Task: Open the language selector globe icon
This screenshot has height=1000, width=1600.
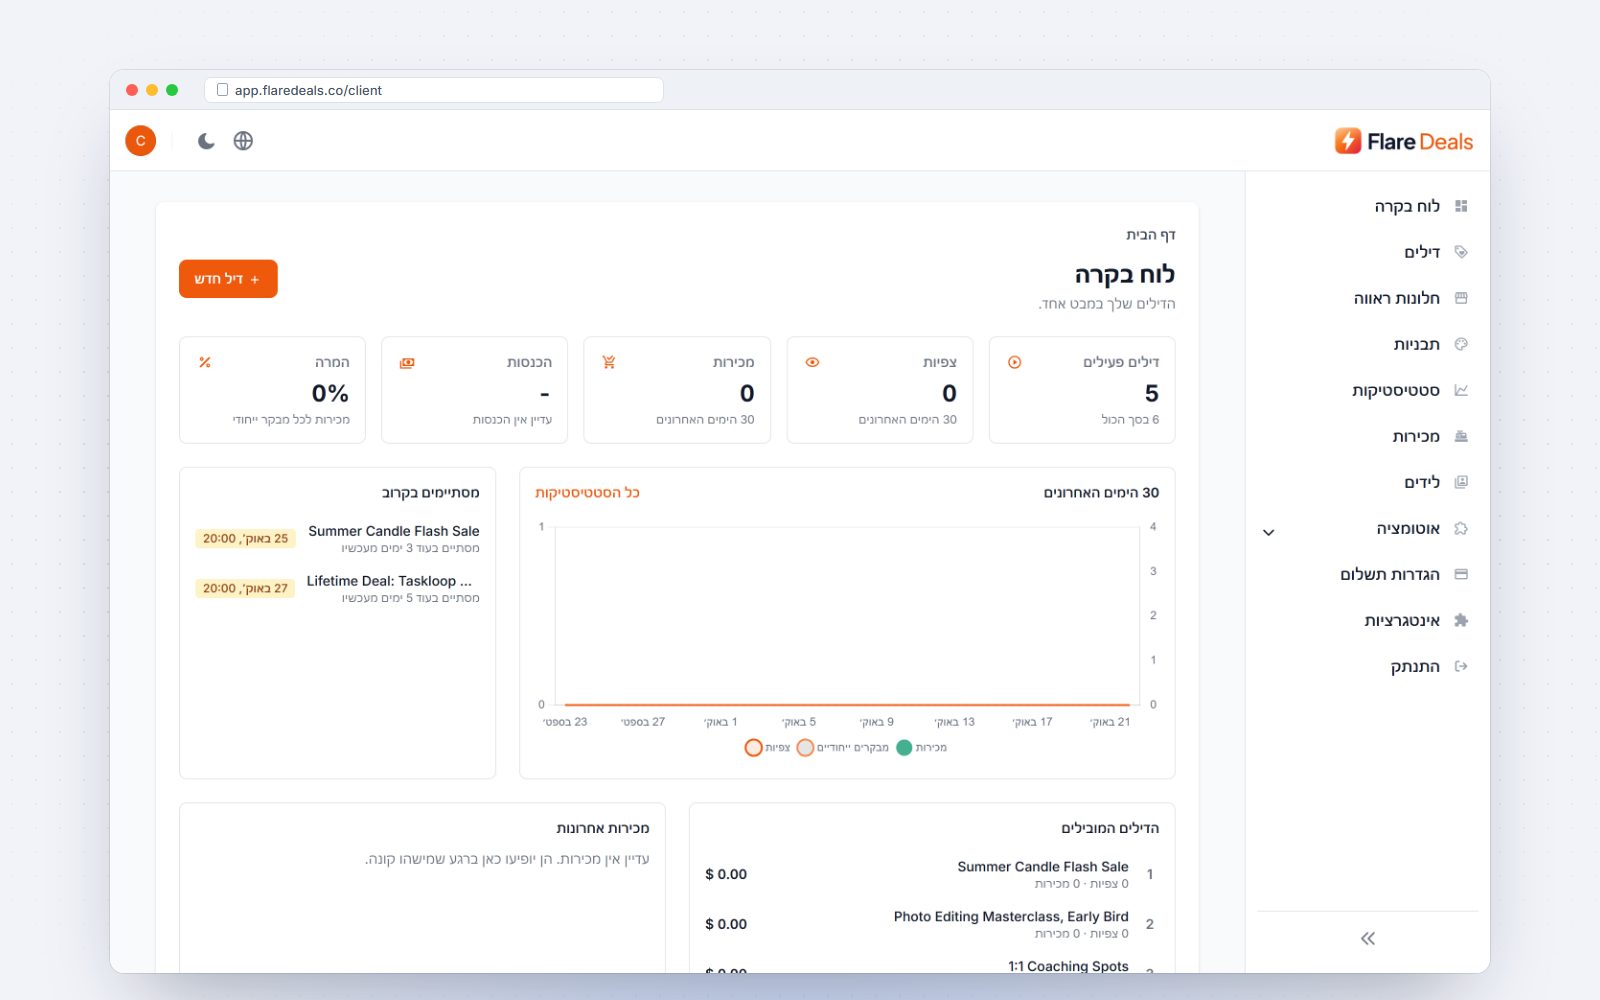Action: [243, 141]
